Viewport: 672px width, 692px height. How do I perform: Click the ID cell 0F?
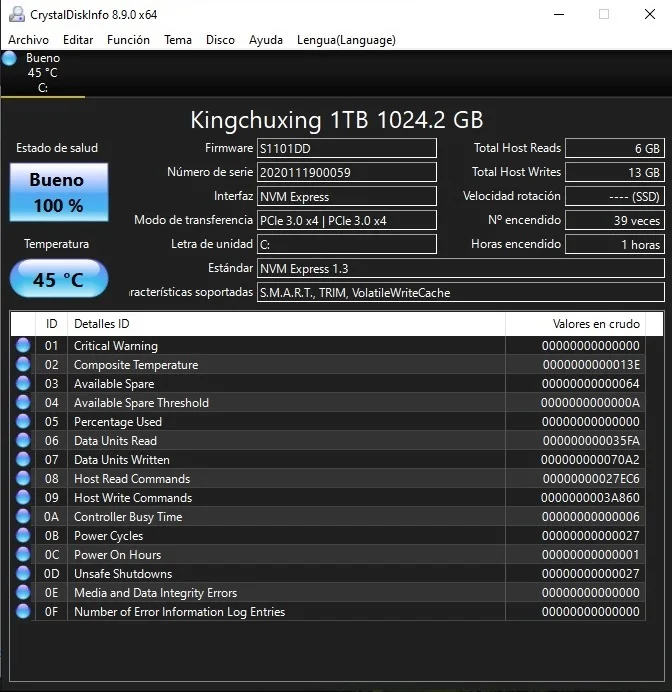51,611
